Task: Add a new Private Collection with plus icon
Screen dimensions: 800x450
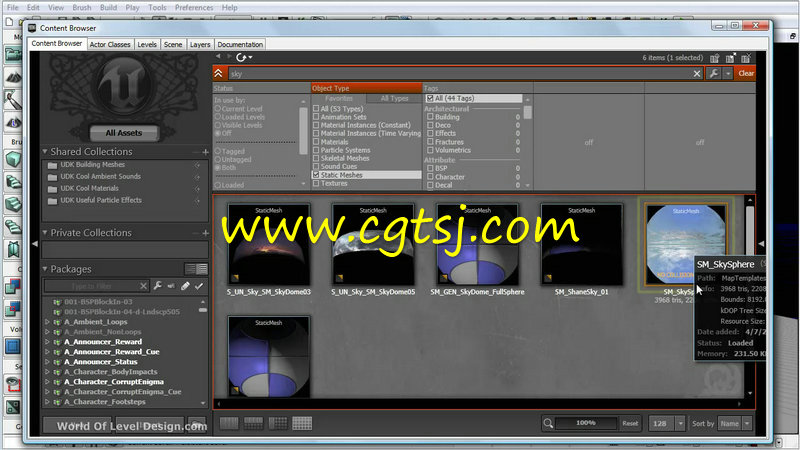Action: (x=205, y=233)
